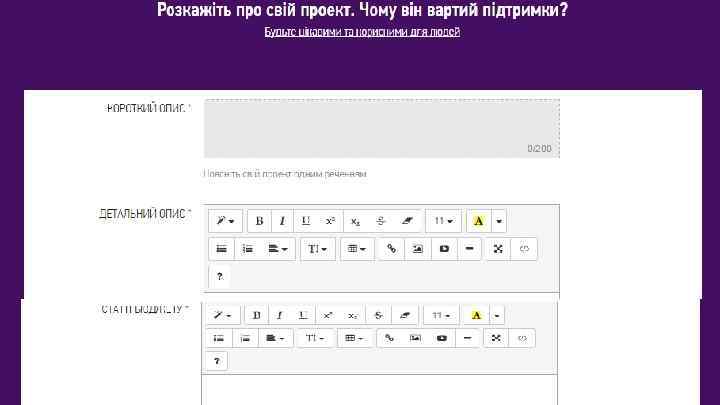Viewport: 720px width, 405px height.
Task: Open color options arrow in Статті бюджету editor
Action: tap(497, 315)
